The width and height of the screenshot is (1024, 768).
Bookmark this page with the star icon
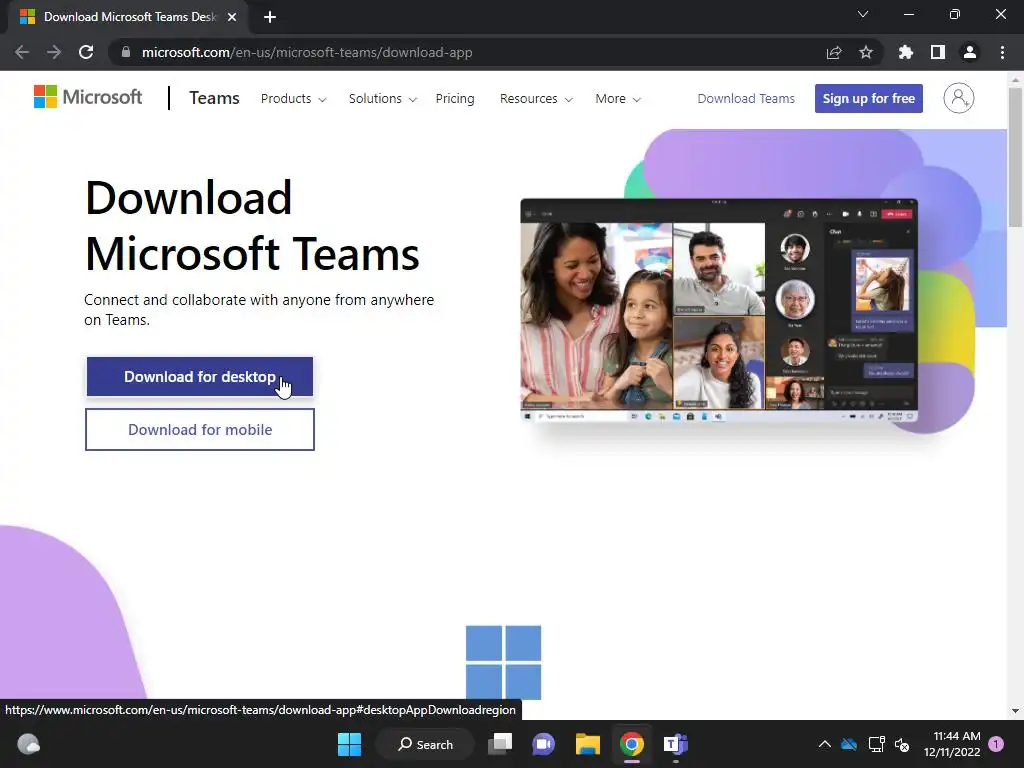[x=866, y=52]
